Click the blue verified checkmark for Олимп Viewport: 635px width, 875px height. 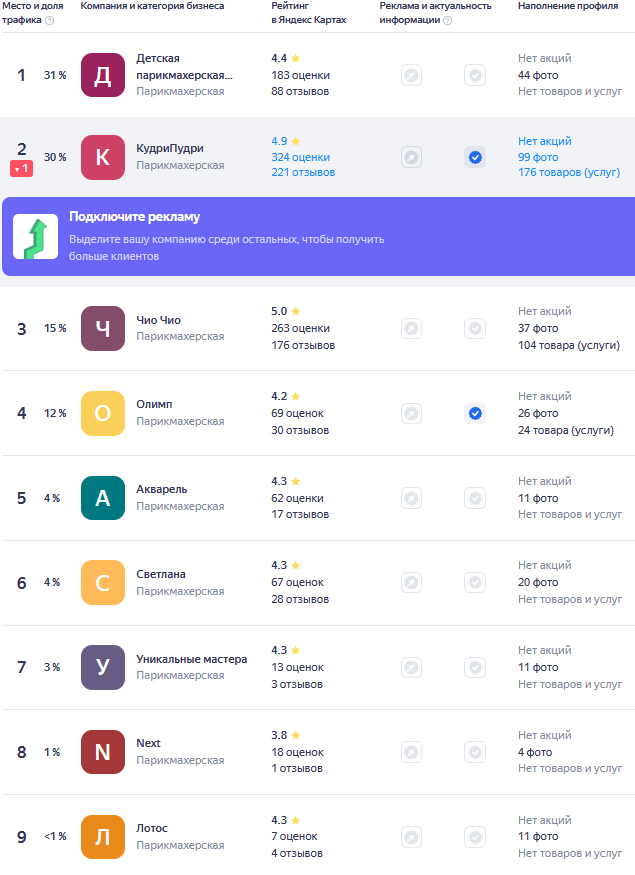pos(475,413)
